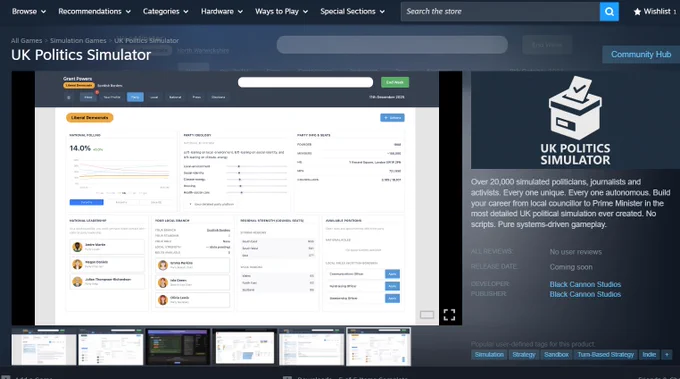The height and width of the screenshot is (379, 680).
Task: Focus the Search the store field
Action: [500, 12]
